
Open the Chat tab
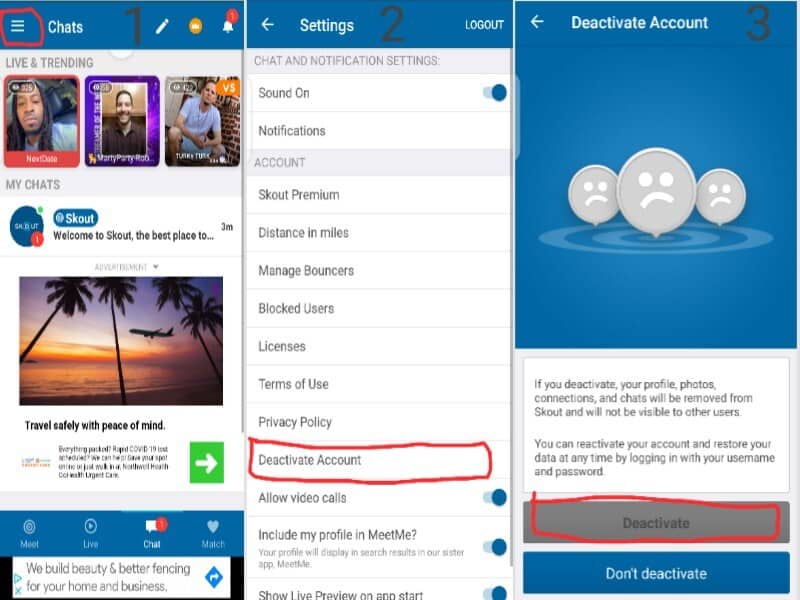pyautogui.click(x=152, y=534)
